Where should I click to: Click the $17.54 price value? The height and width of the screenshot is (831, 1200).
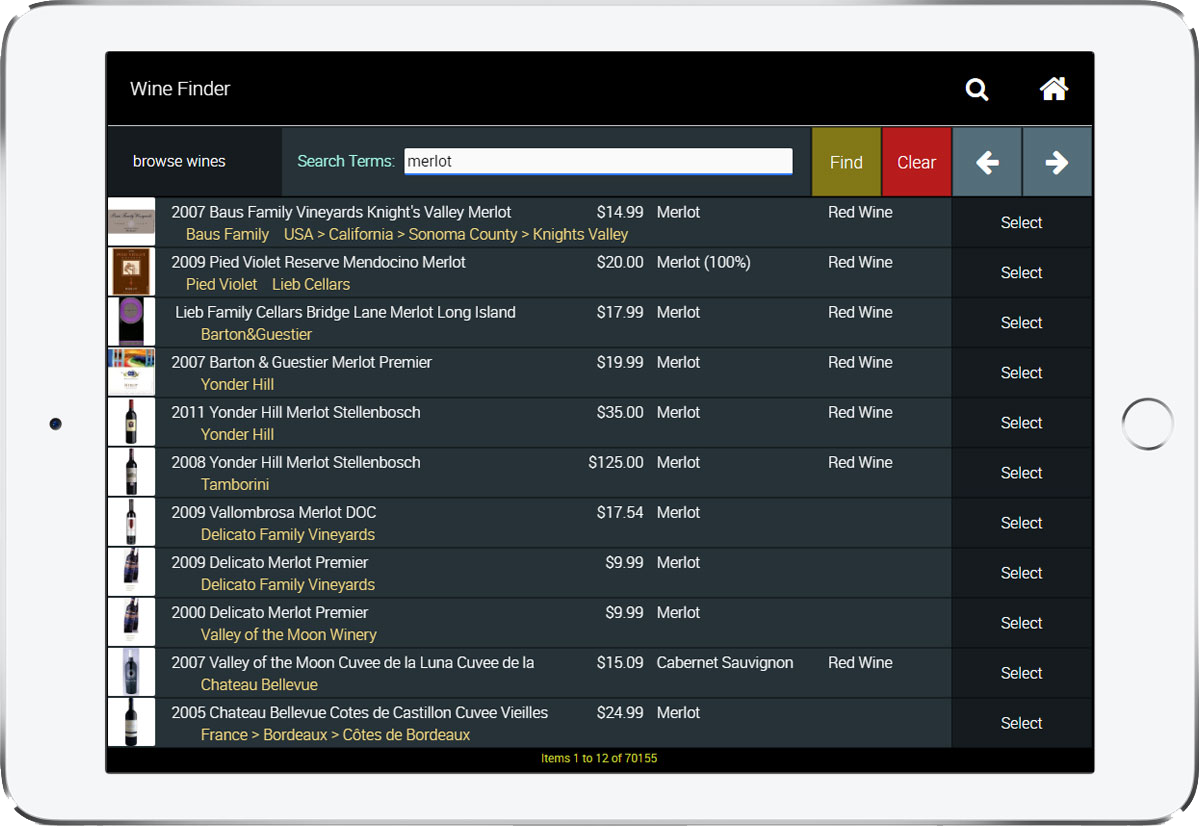tap(620, 512)
